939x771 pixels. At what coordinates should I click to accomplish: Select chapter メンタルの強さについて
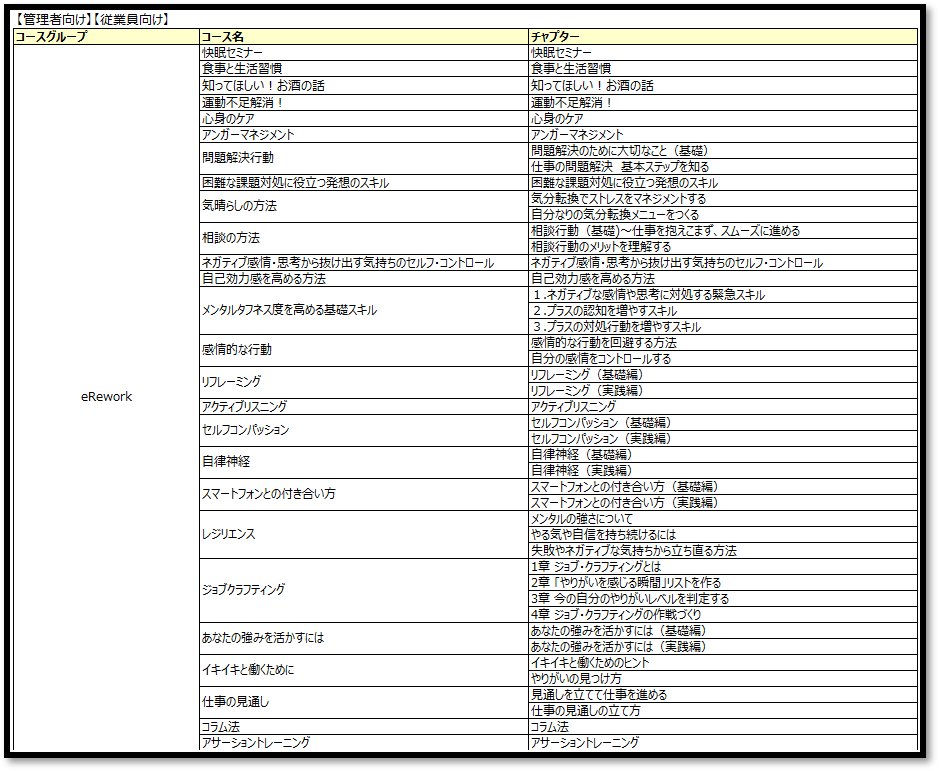[581, 518]
